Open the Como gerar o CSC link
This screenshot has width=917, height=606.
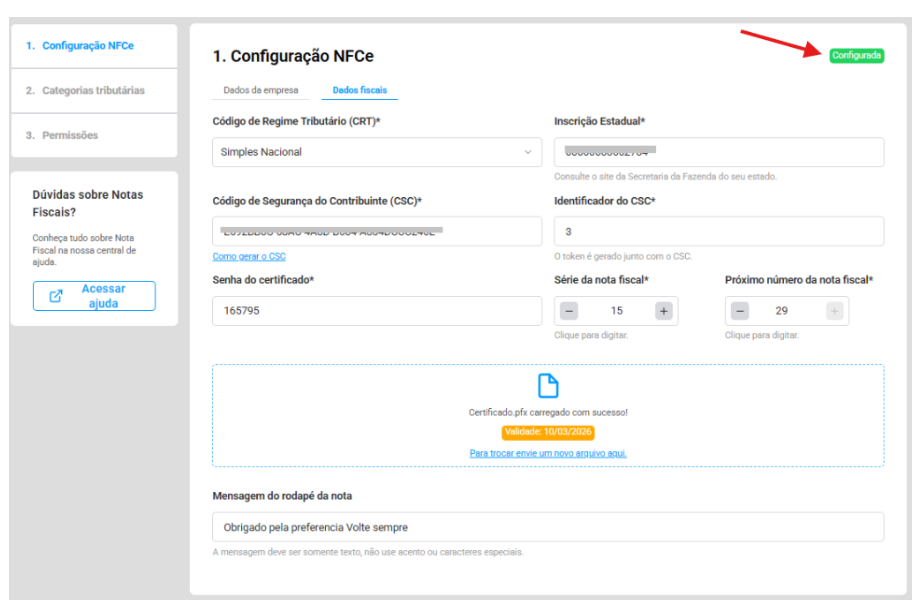[x=249, y=257]
